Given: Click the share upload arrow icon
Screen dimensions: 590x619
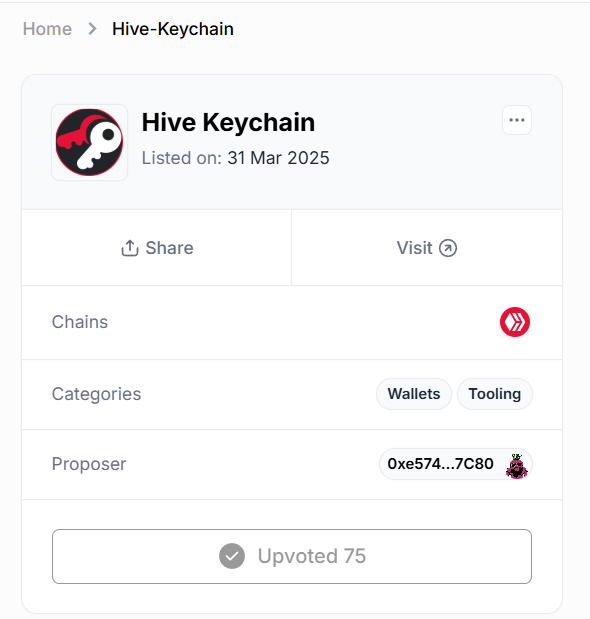Looking at the screenshot, I should [129, 248].
